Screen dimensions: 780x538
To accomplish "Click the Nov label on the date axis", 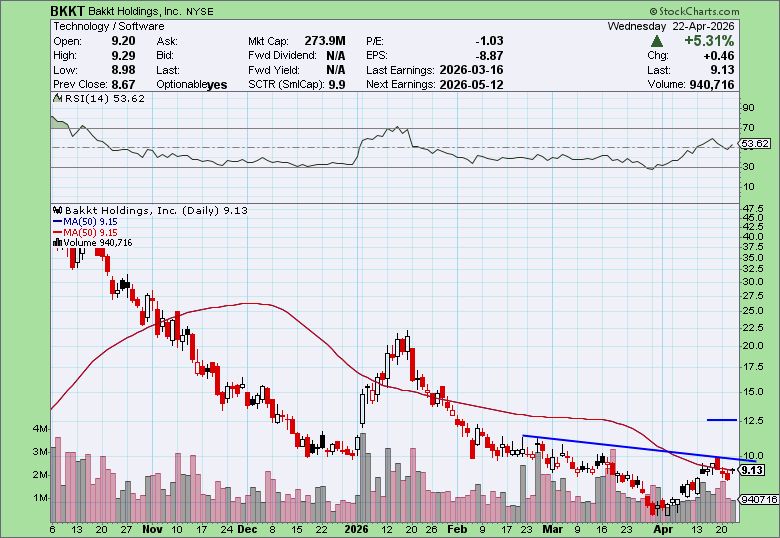I will [x=151, y=529].
